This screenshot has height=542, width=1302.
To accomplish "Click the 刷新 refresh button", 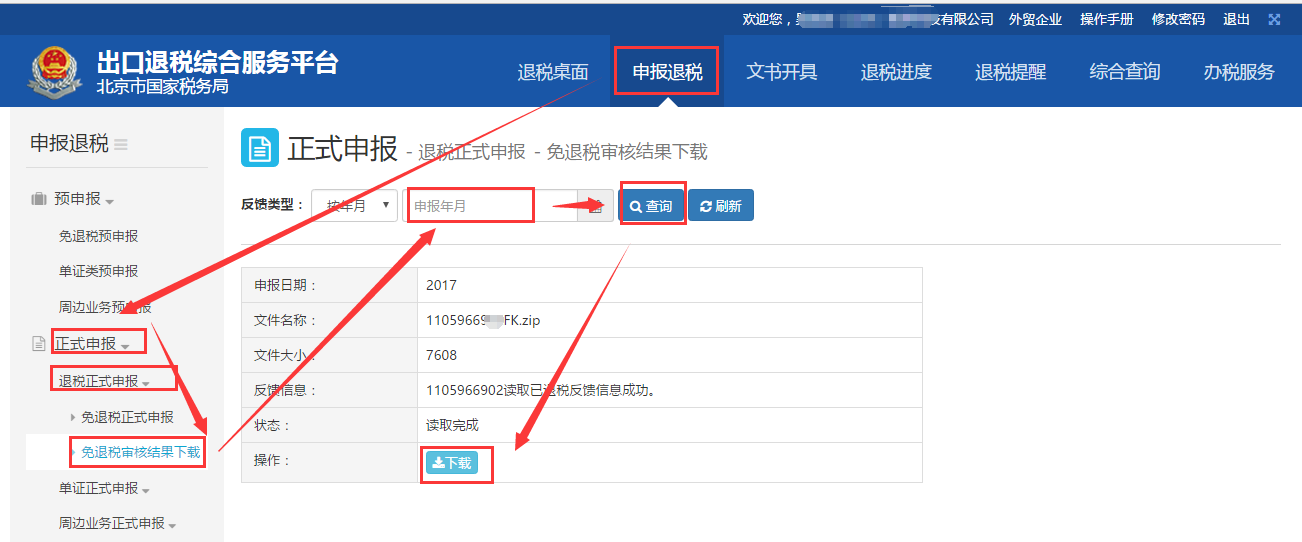I will [x=721, y=206].
